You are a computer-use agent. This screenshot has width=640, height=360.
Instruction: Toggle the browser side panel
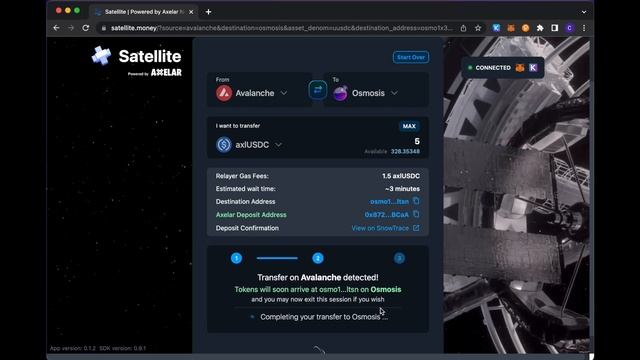[x=554, y=28]
